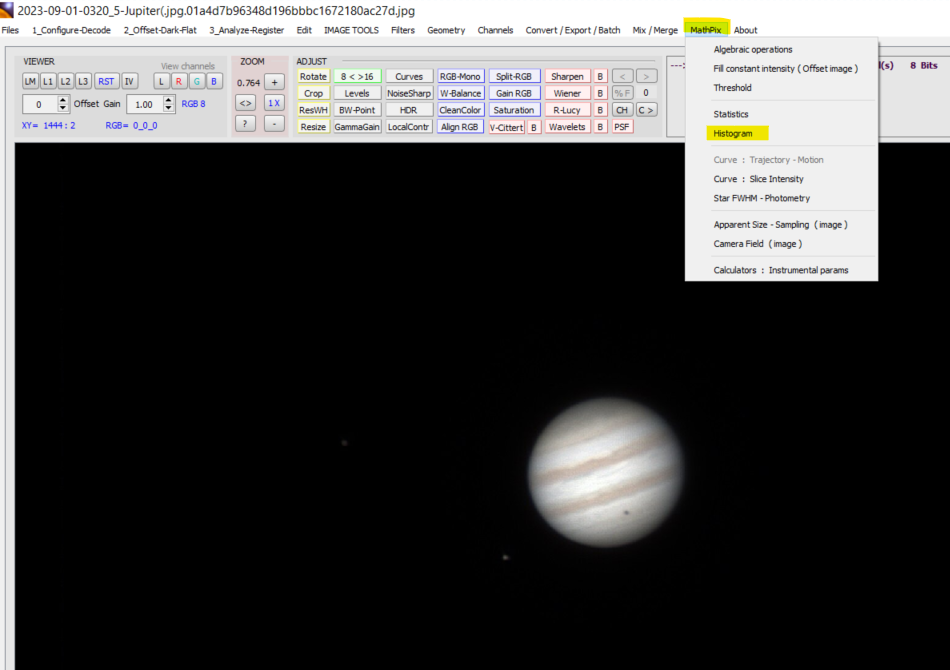Image resolution: width=950 pixels, height=670 pixels.
Task: Click the 8 < >16 bit conversion button
Action: click(357, 76)
